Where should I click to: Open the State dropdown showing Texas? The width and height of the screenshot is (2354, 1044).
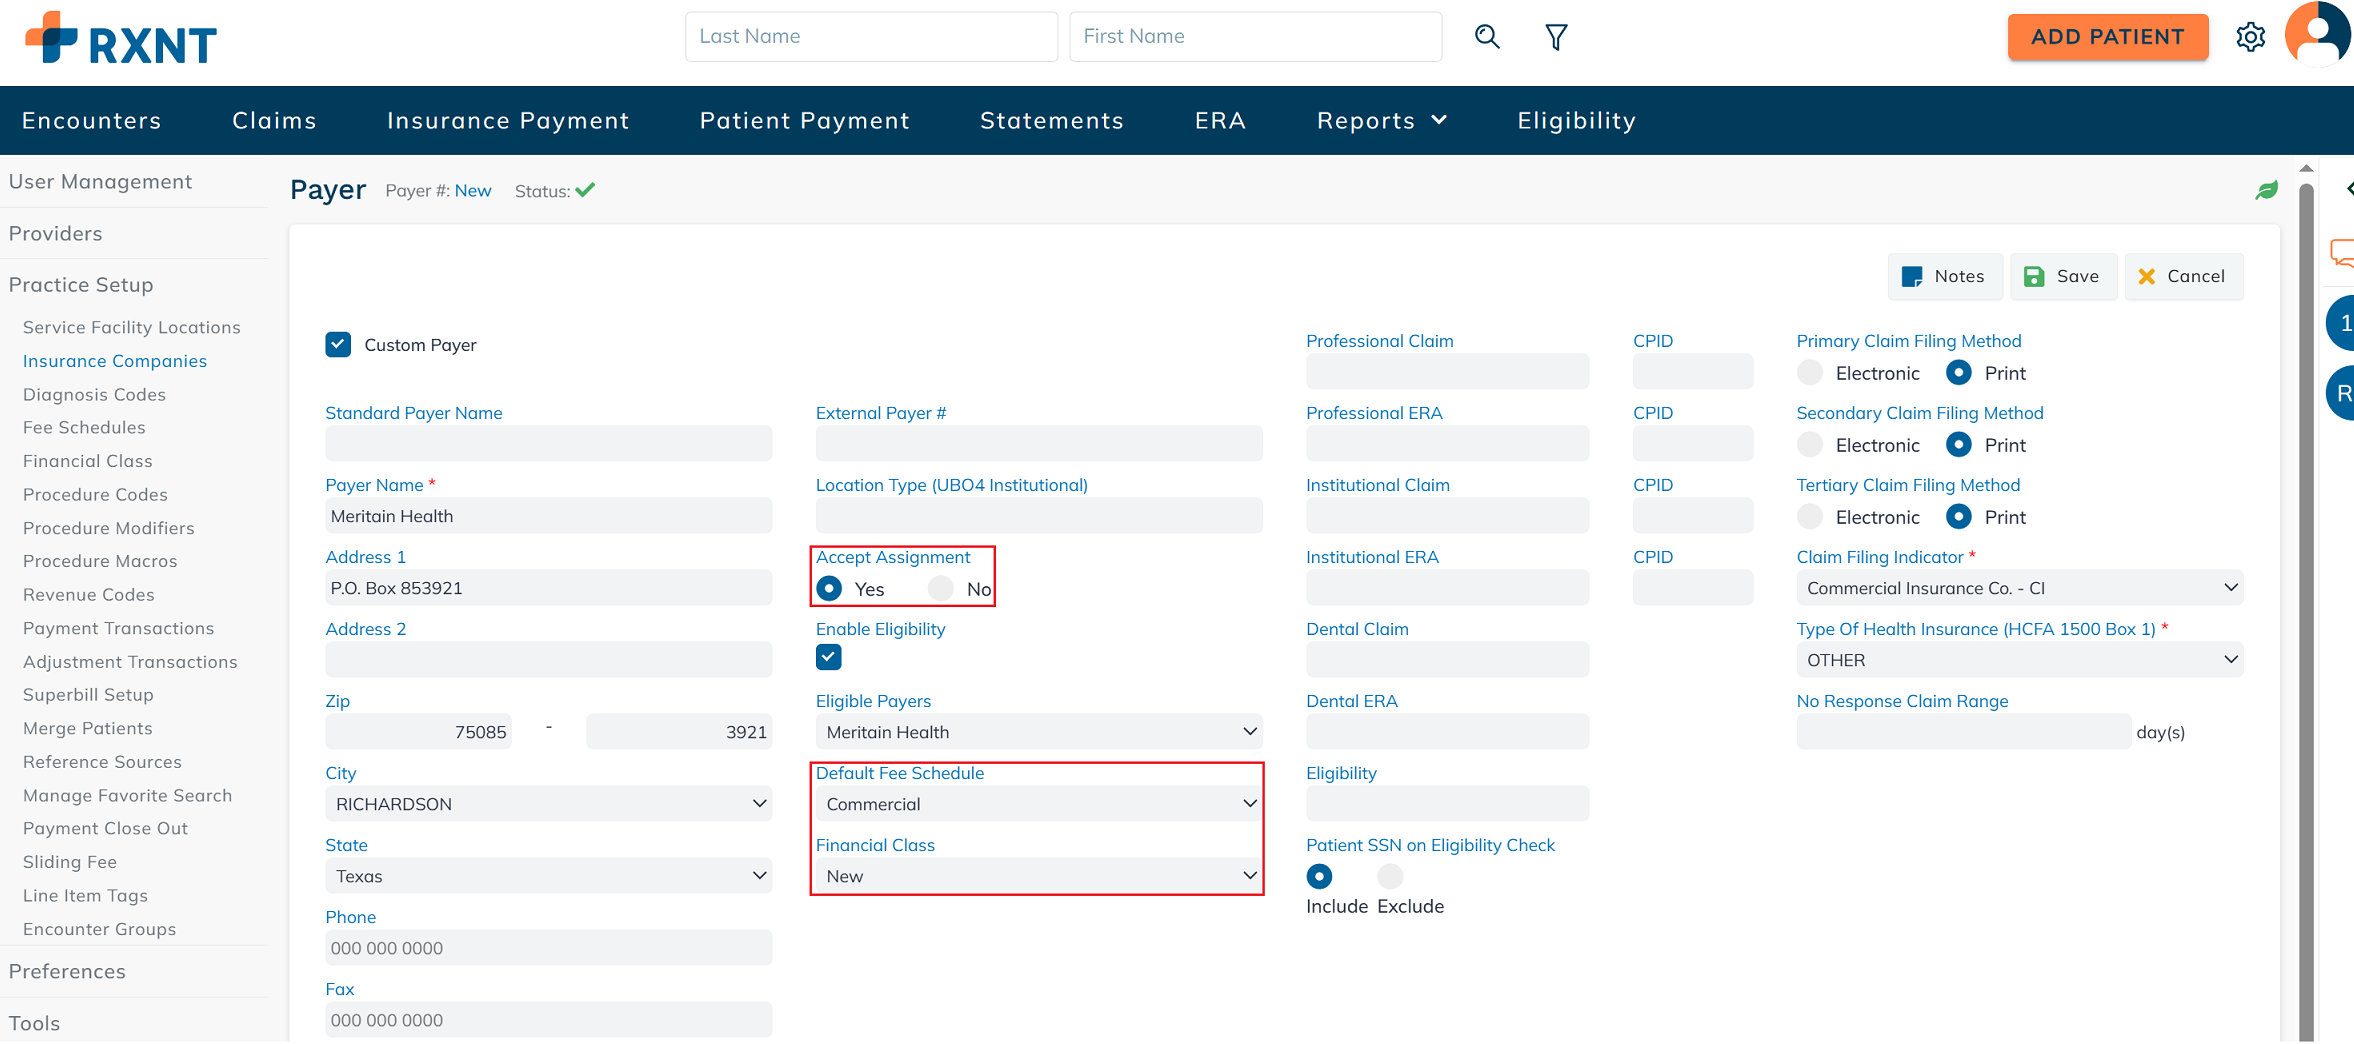tap(548, 876)
